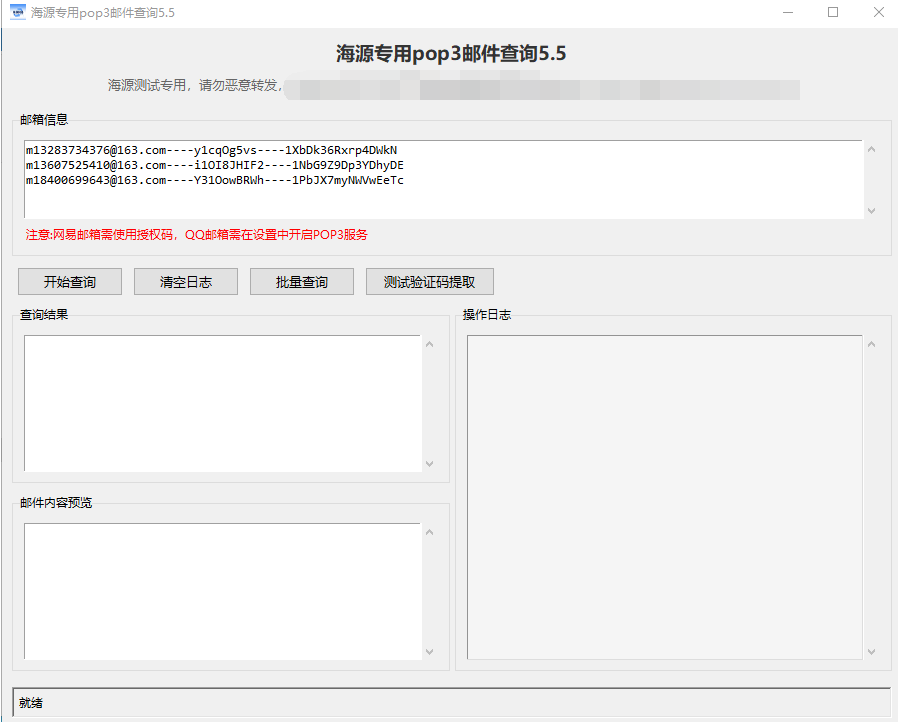
Task: Click the 开始查询 button
Action: point(70,282)
